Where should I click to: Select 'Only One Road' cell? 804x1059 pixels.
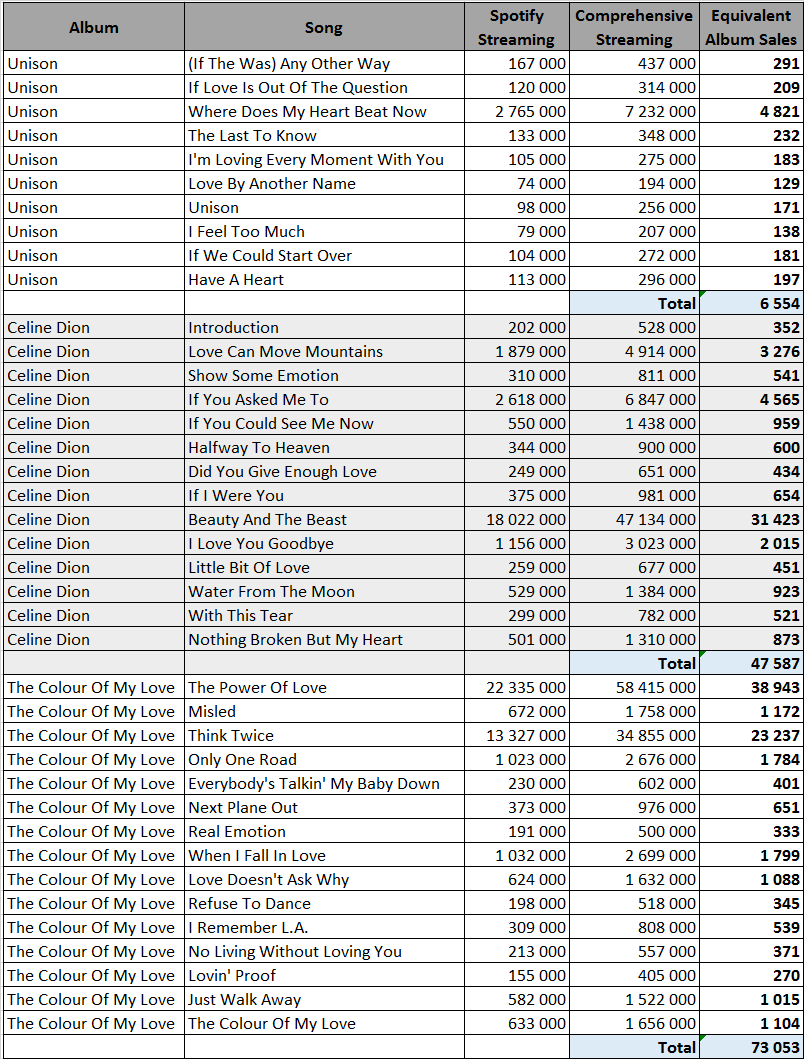[324, 759]
